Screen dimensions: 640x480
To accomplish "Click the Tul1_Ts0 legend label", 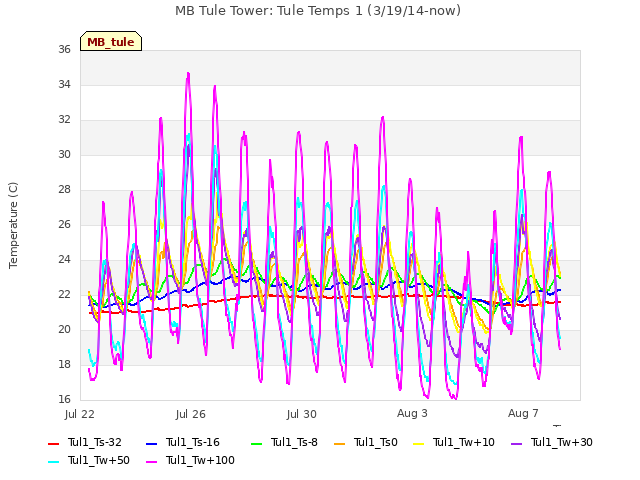I will point(376,442).
